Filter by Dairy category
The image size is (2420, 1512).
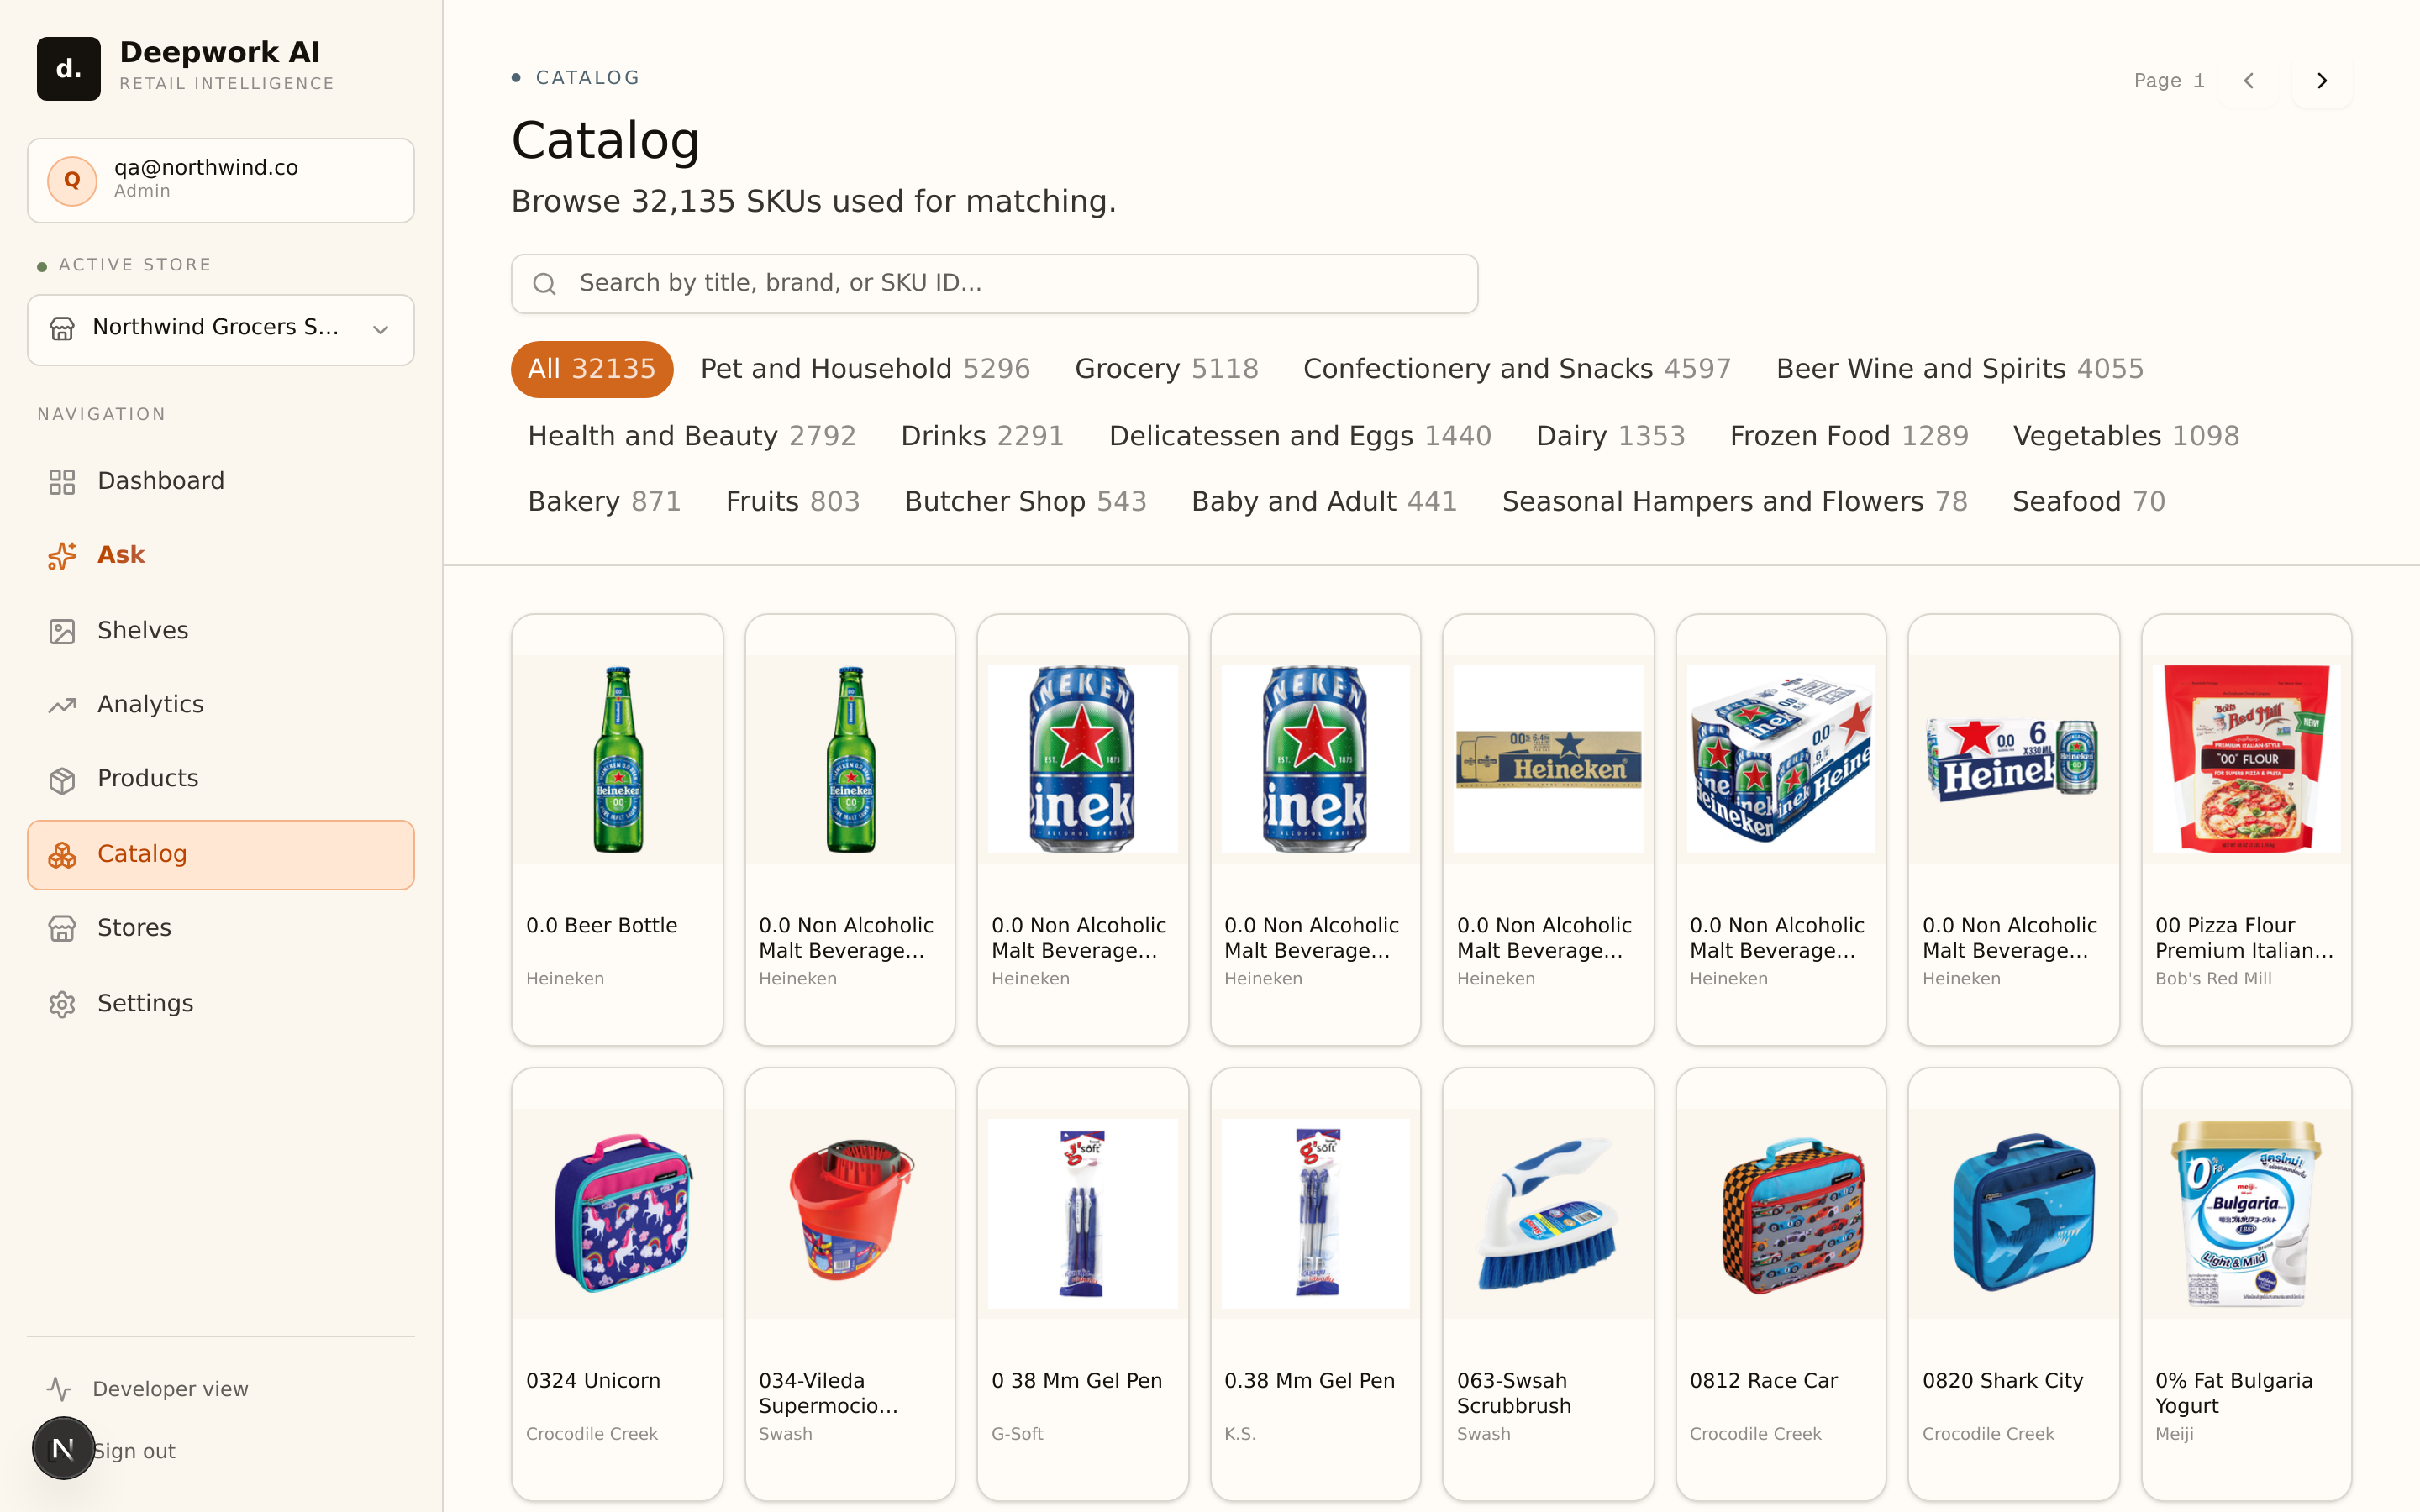click(1610, 436)
